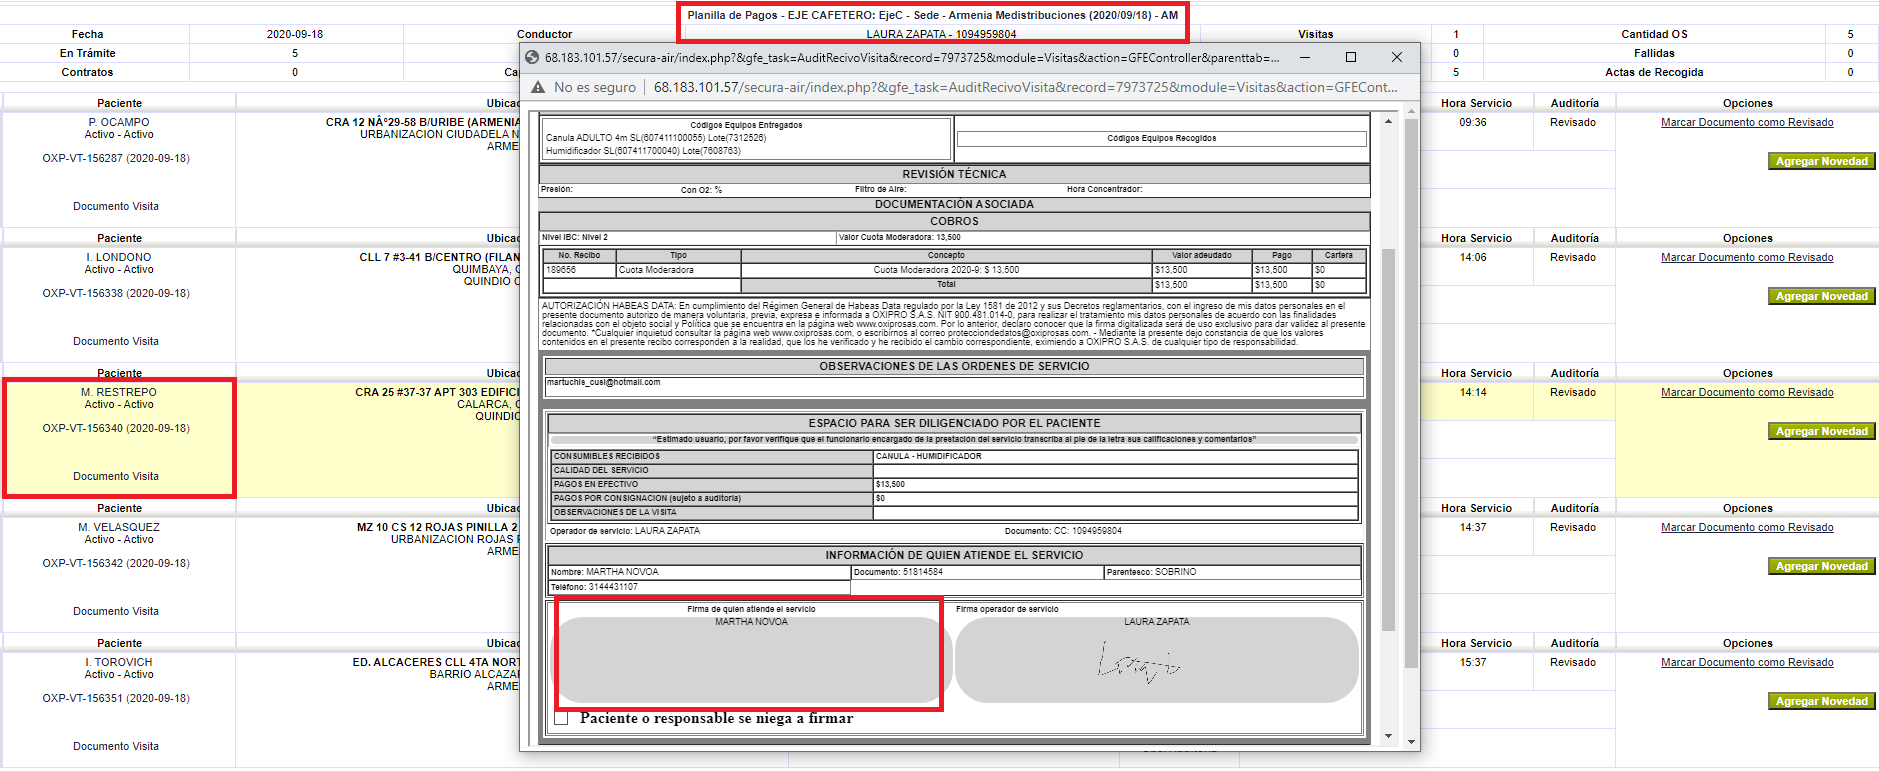Click 'Canula ADULTO 4m' delivered equipment text

[656, 138]
